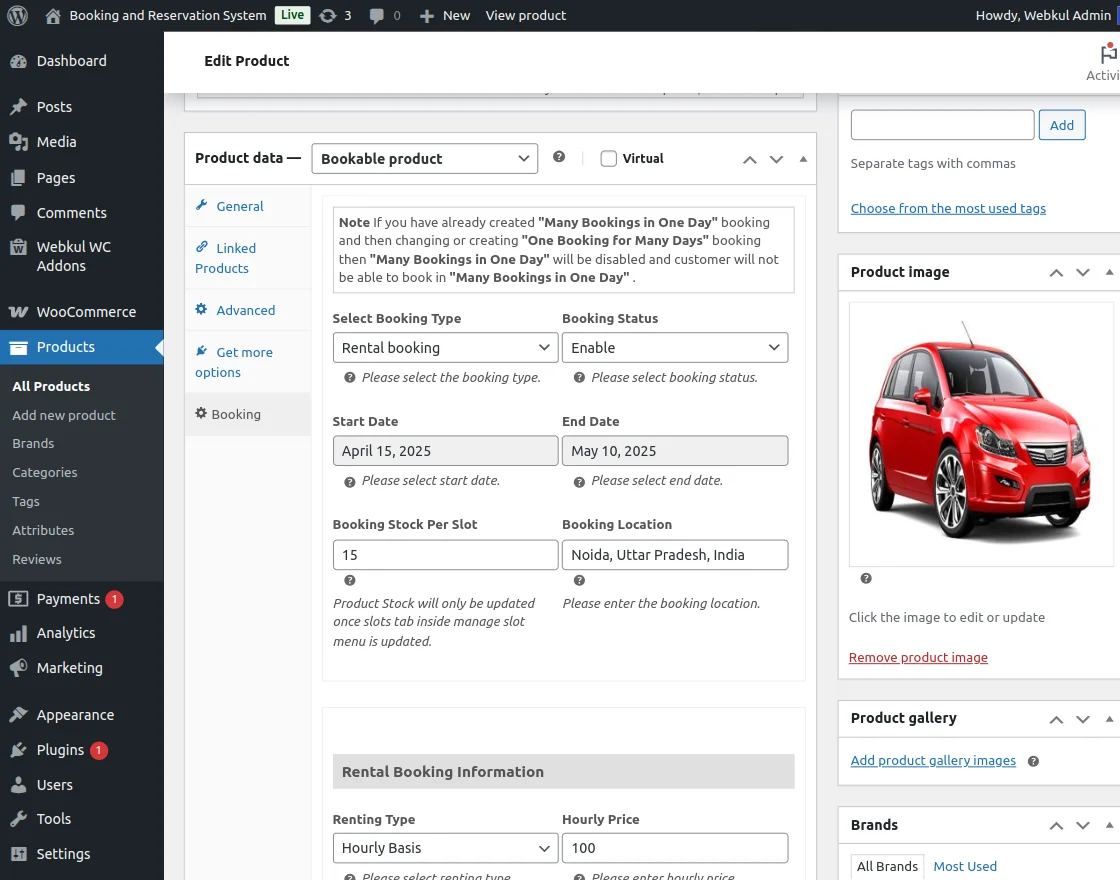Open WooCommerce in the sidebar menu
This screenshot has height=880, width=1120.
click(x=86, y=311)
